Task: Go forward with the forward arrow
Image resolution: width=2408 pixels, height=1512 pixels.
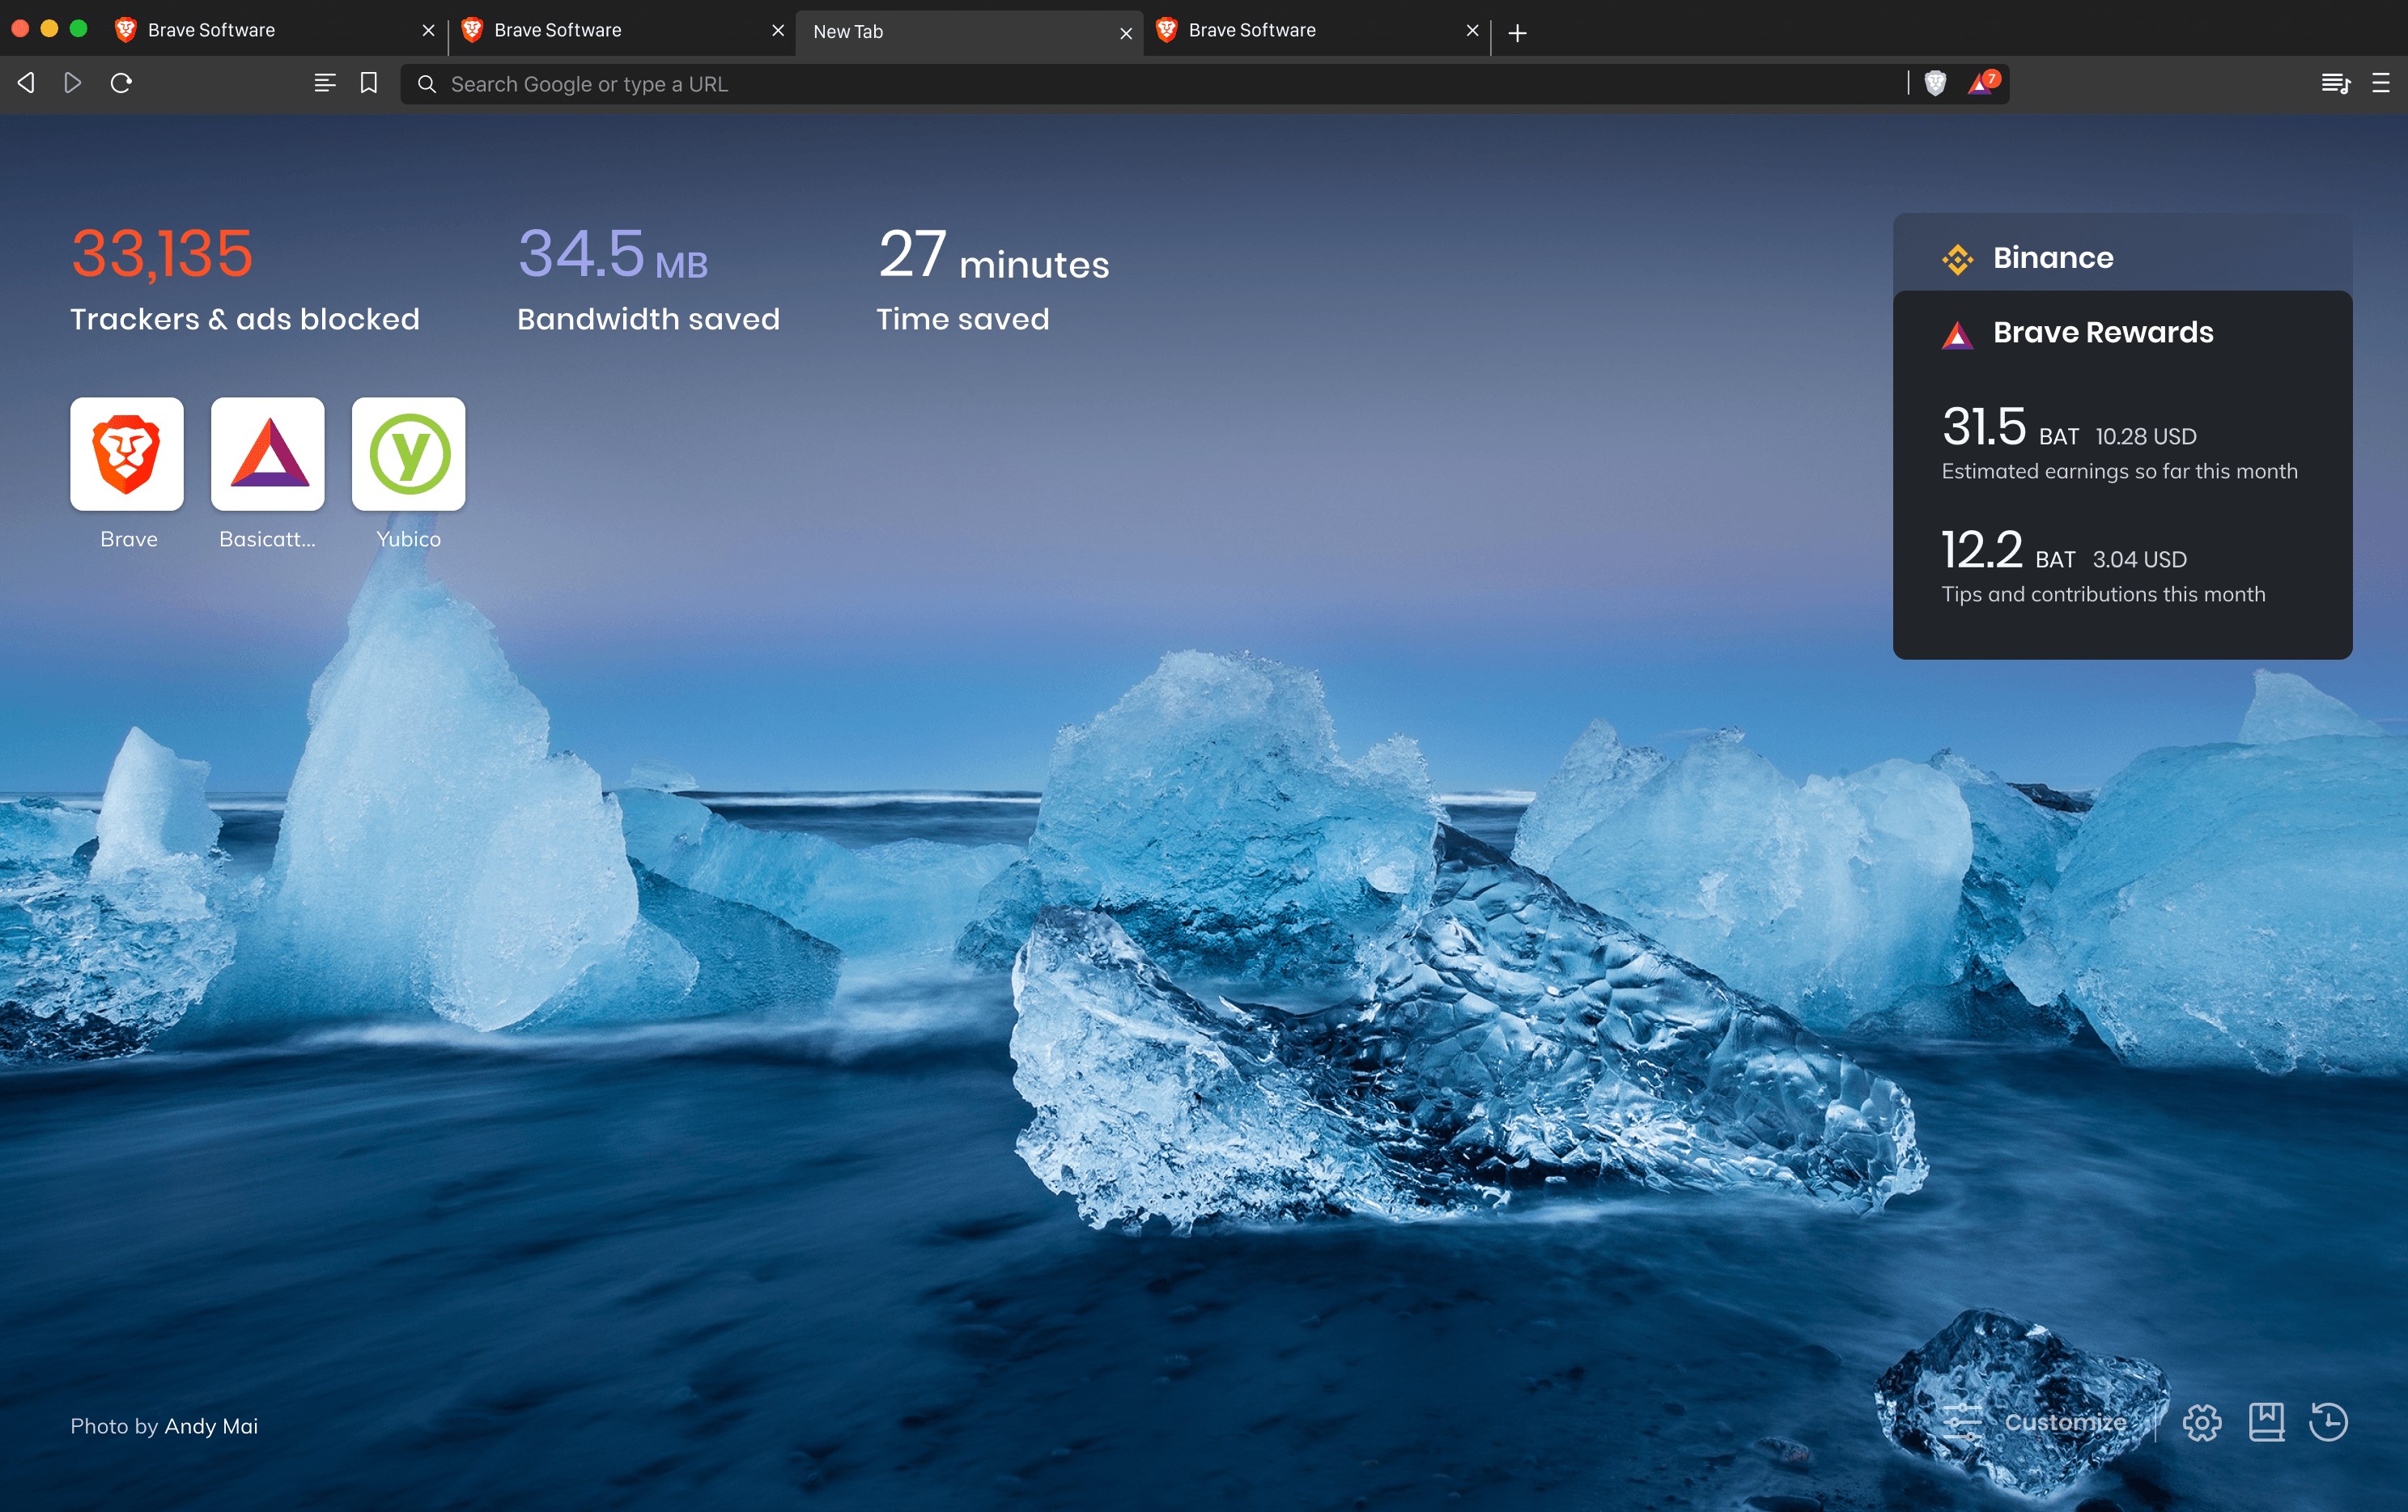Action: (73, 83)
